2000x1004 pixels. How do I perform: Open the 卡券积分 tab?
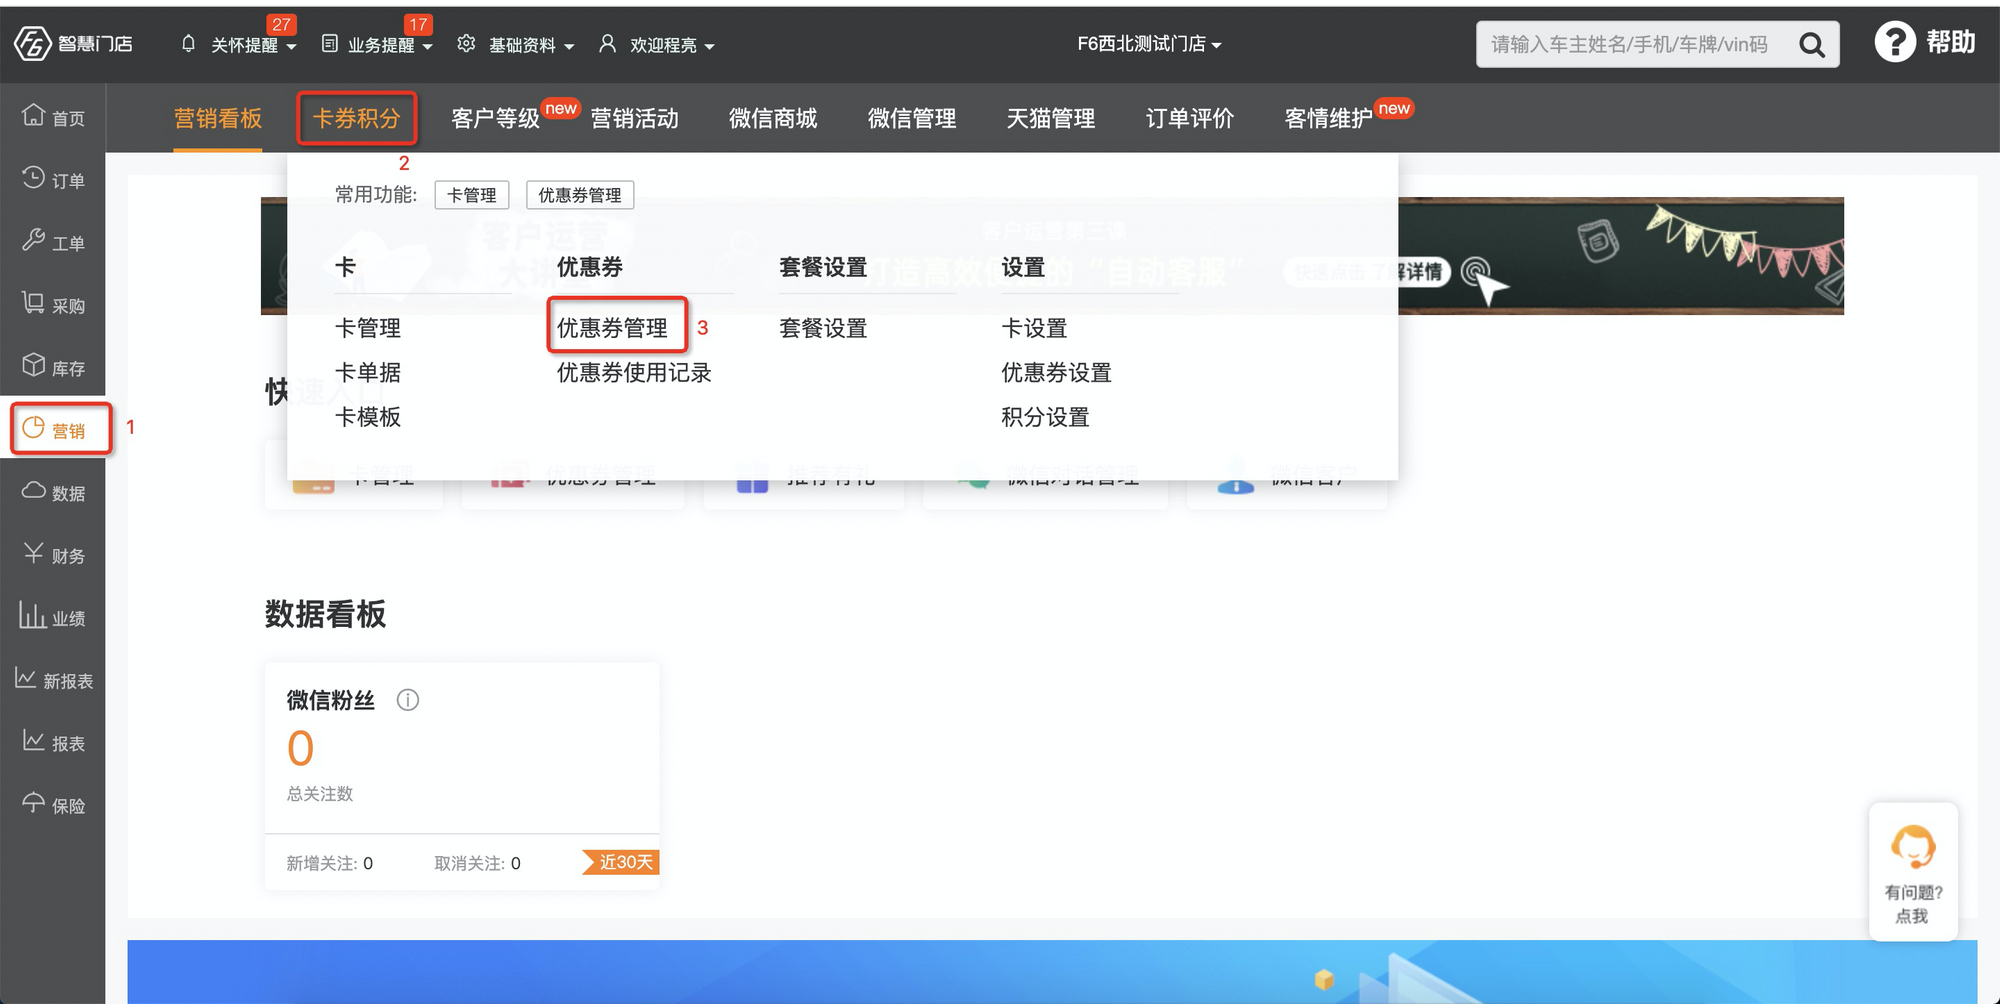coord(356,118)
